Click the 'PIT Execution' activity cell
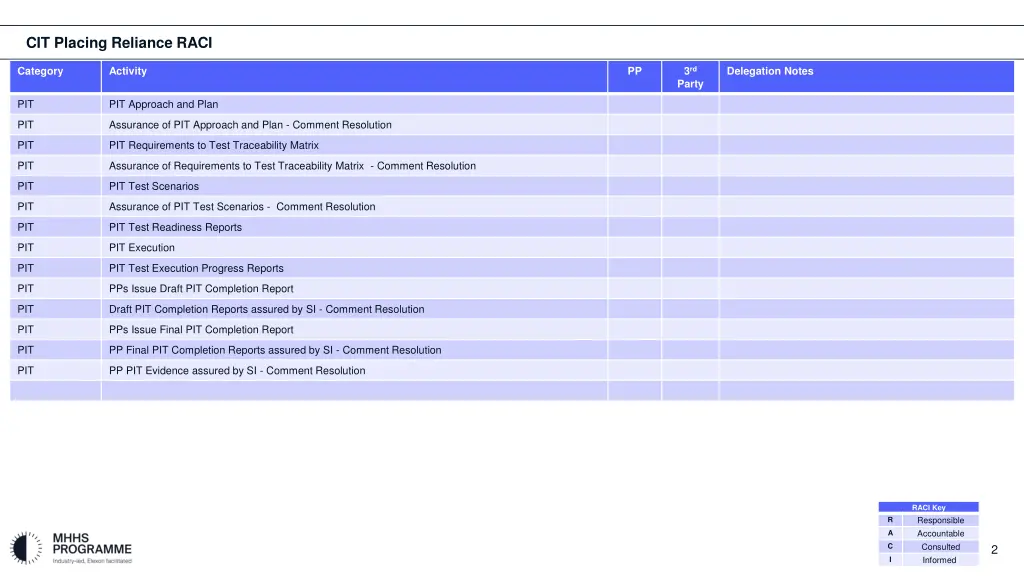 point(141,248)
